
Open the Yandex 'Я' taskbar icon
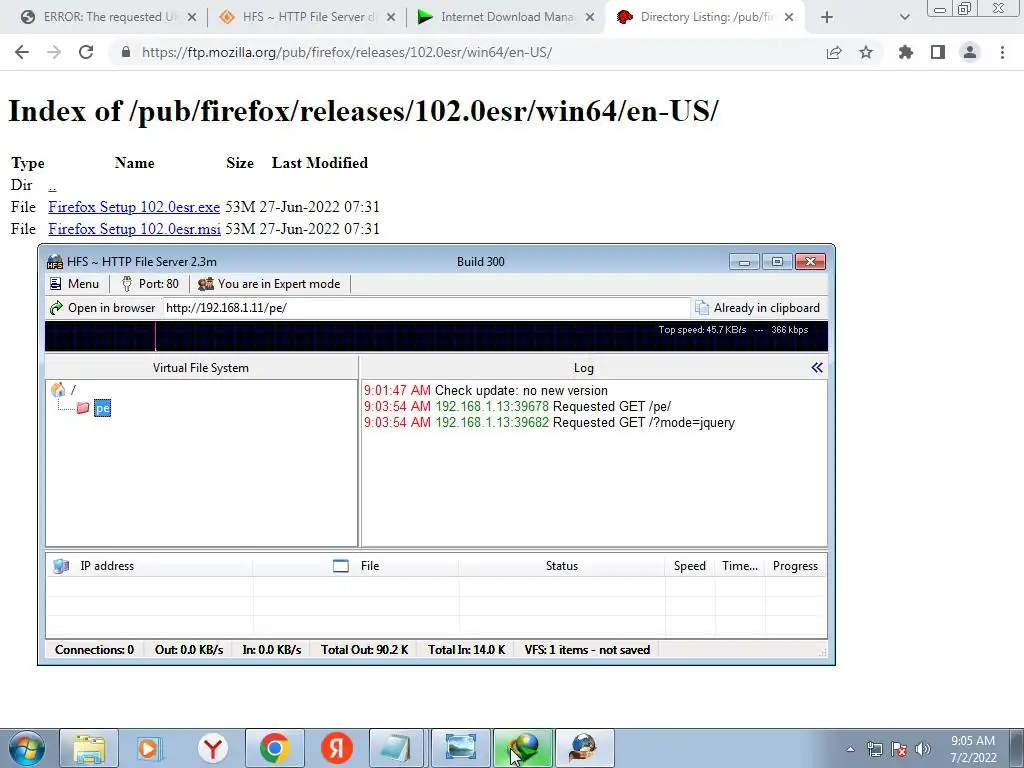(337, 748)
